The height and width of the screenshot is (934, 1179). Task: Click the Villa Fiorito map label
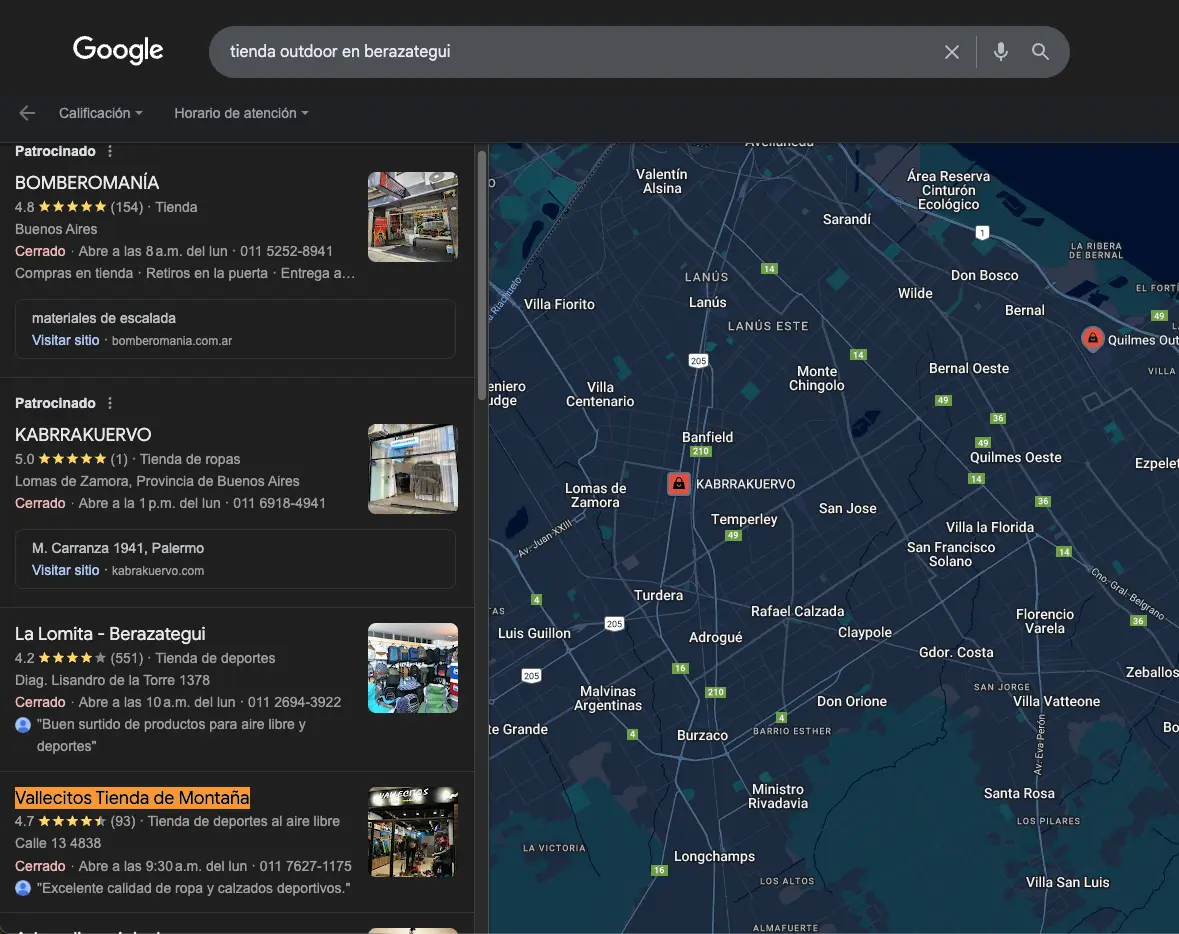(559, 304)
